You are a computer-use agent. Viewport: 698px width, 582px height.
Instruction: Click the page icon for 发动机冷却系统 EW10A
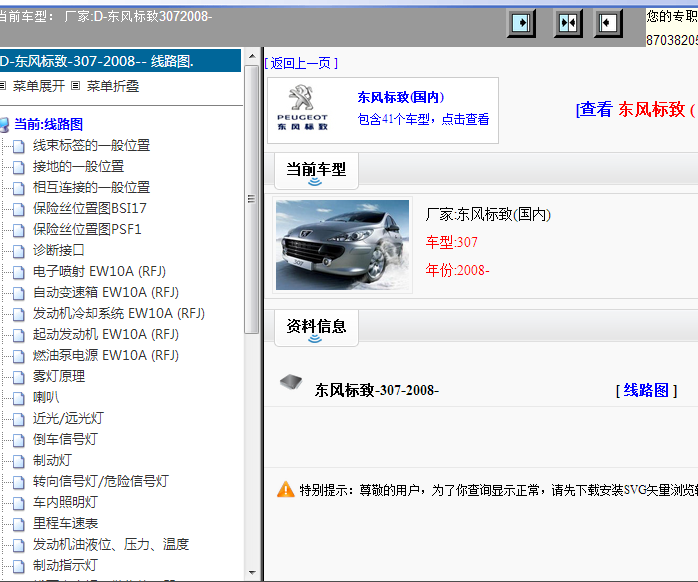click(18, 314)
